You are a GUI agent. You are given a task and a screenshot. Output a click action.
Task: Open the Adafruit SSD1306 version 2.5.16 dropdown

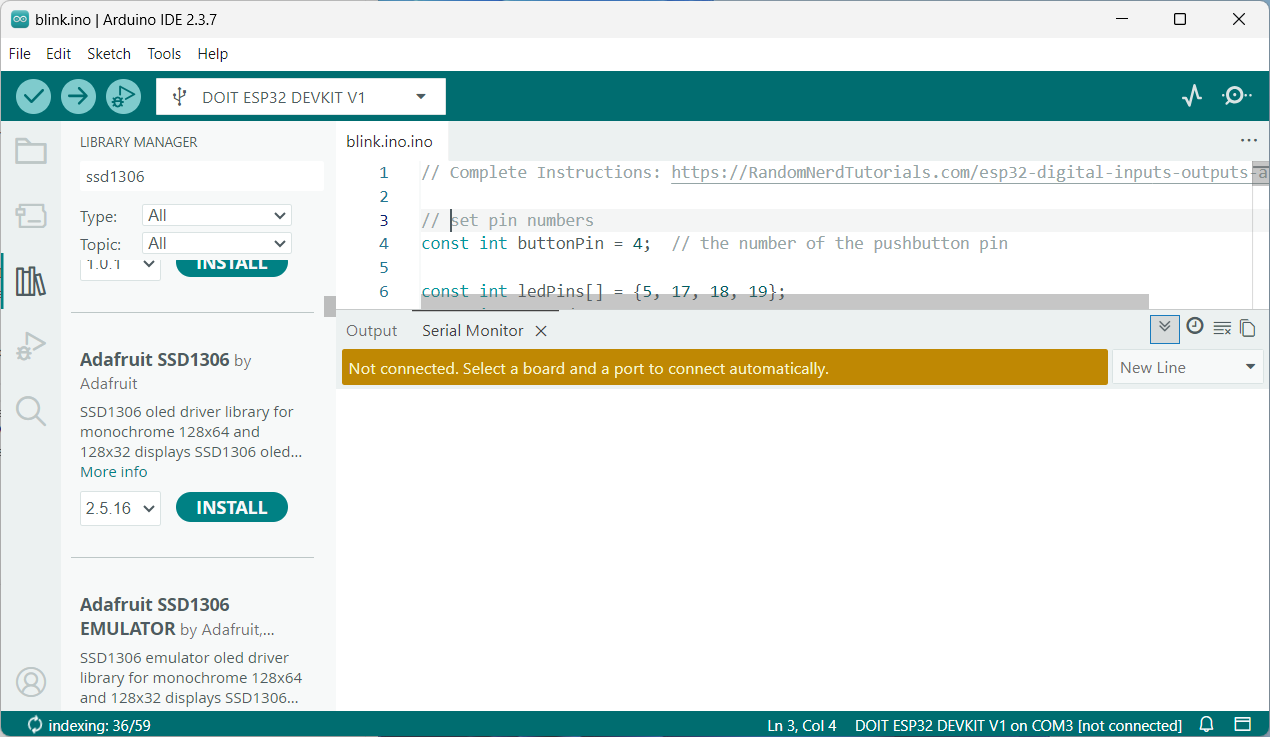(120, 508)
